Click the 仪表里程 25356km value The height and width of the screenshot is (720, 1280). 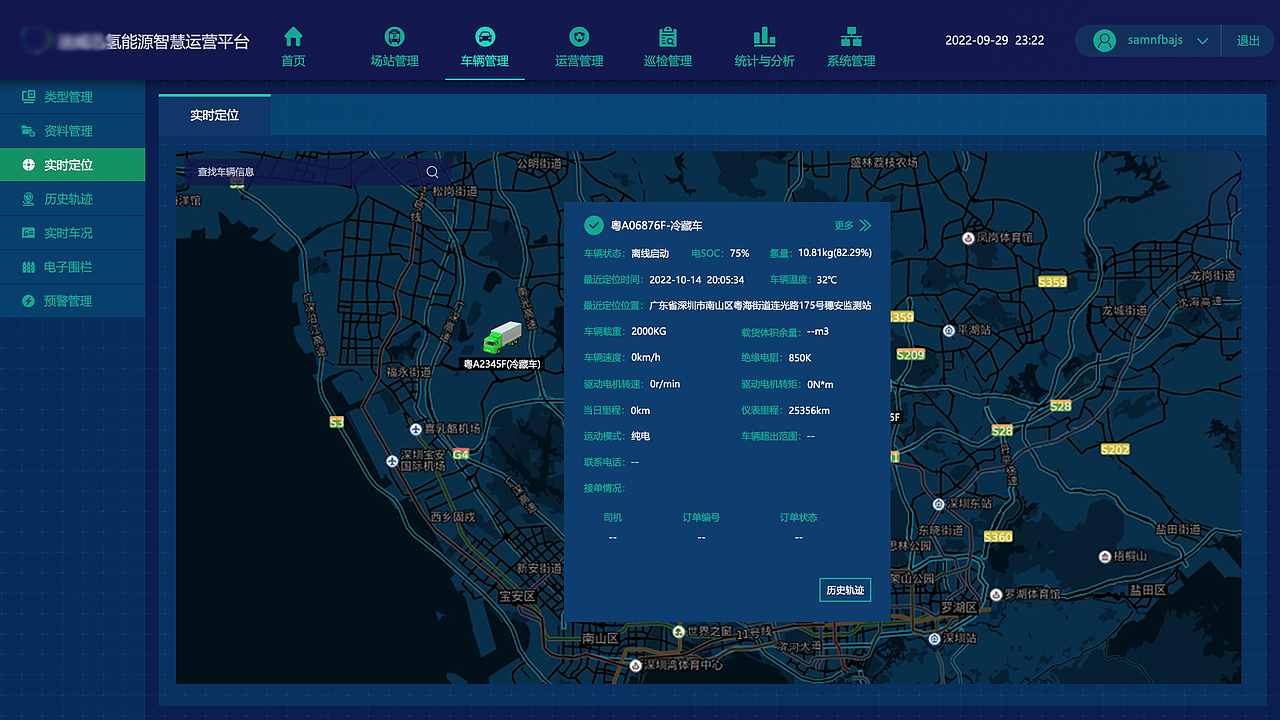[x=809, y=411]
